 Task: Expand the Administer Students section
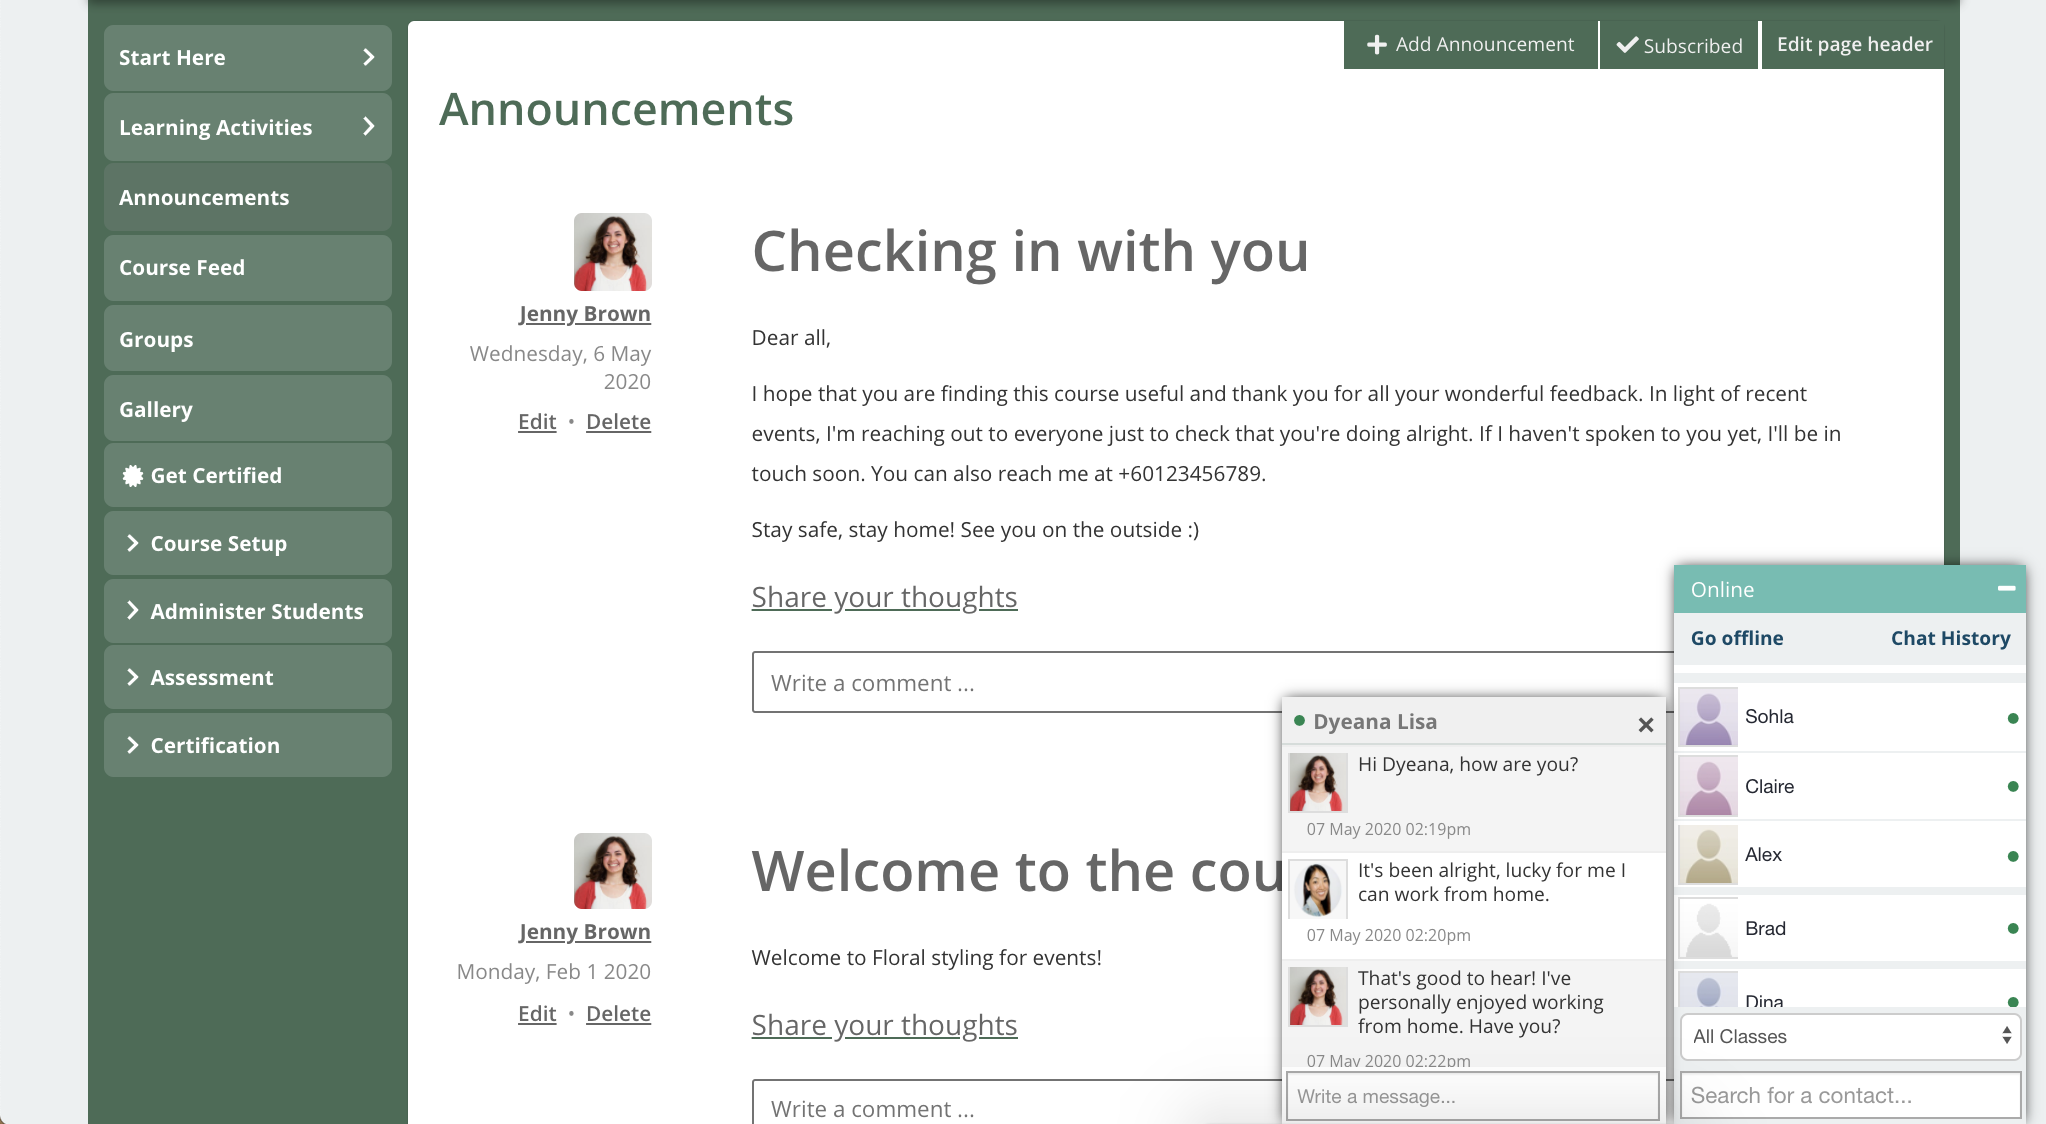[x=256, y=612]
